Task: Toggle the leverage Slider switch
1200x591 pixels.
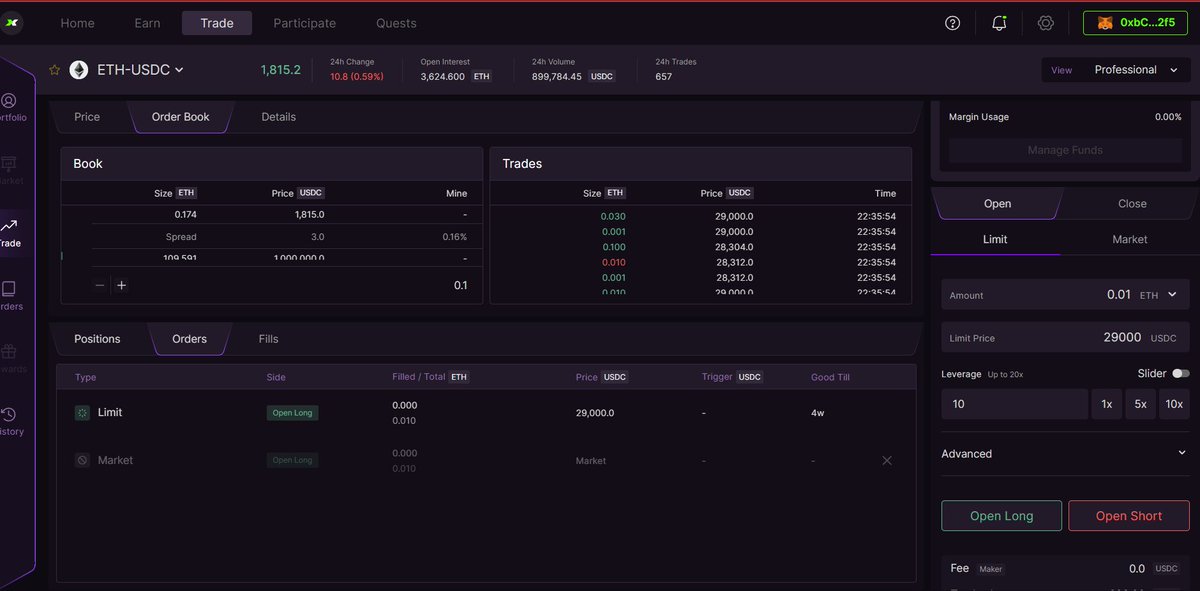Action: [x=1181, y=373]
